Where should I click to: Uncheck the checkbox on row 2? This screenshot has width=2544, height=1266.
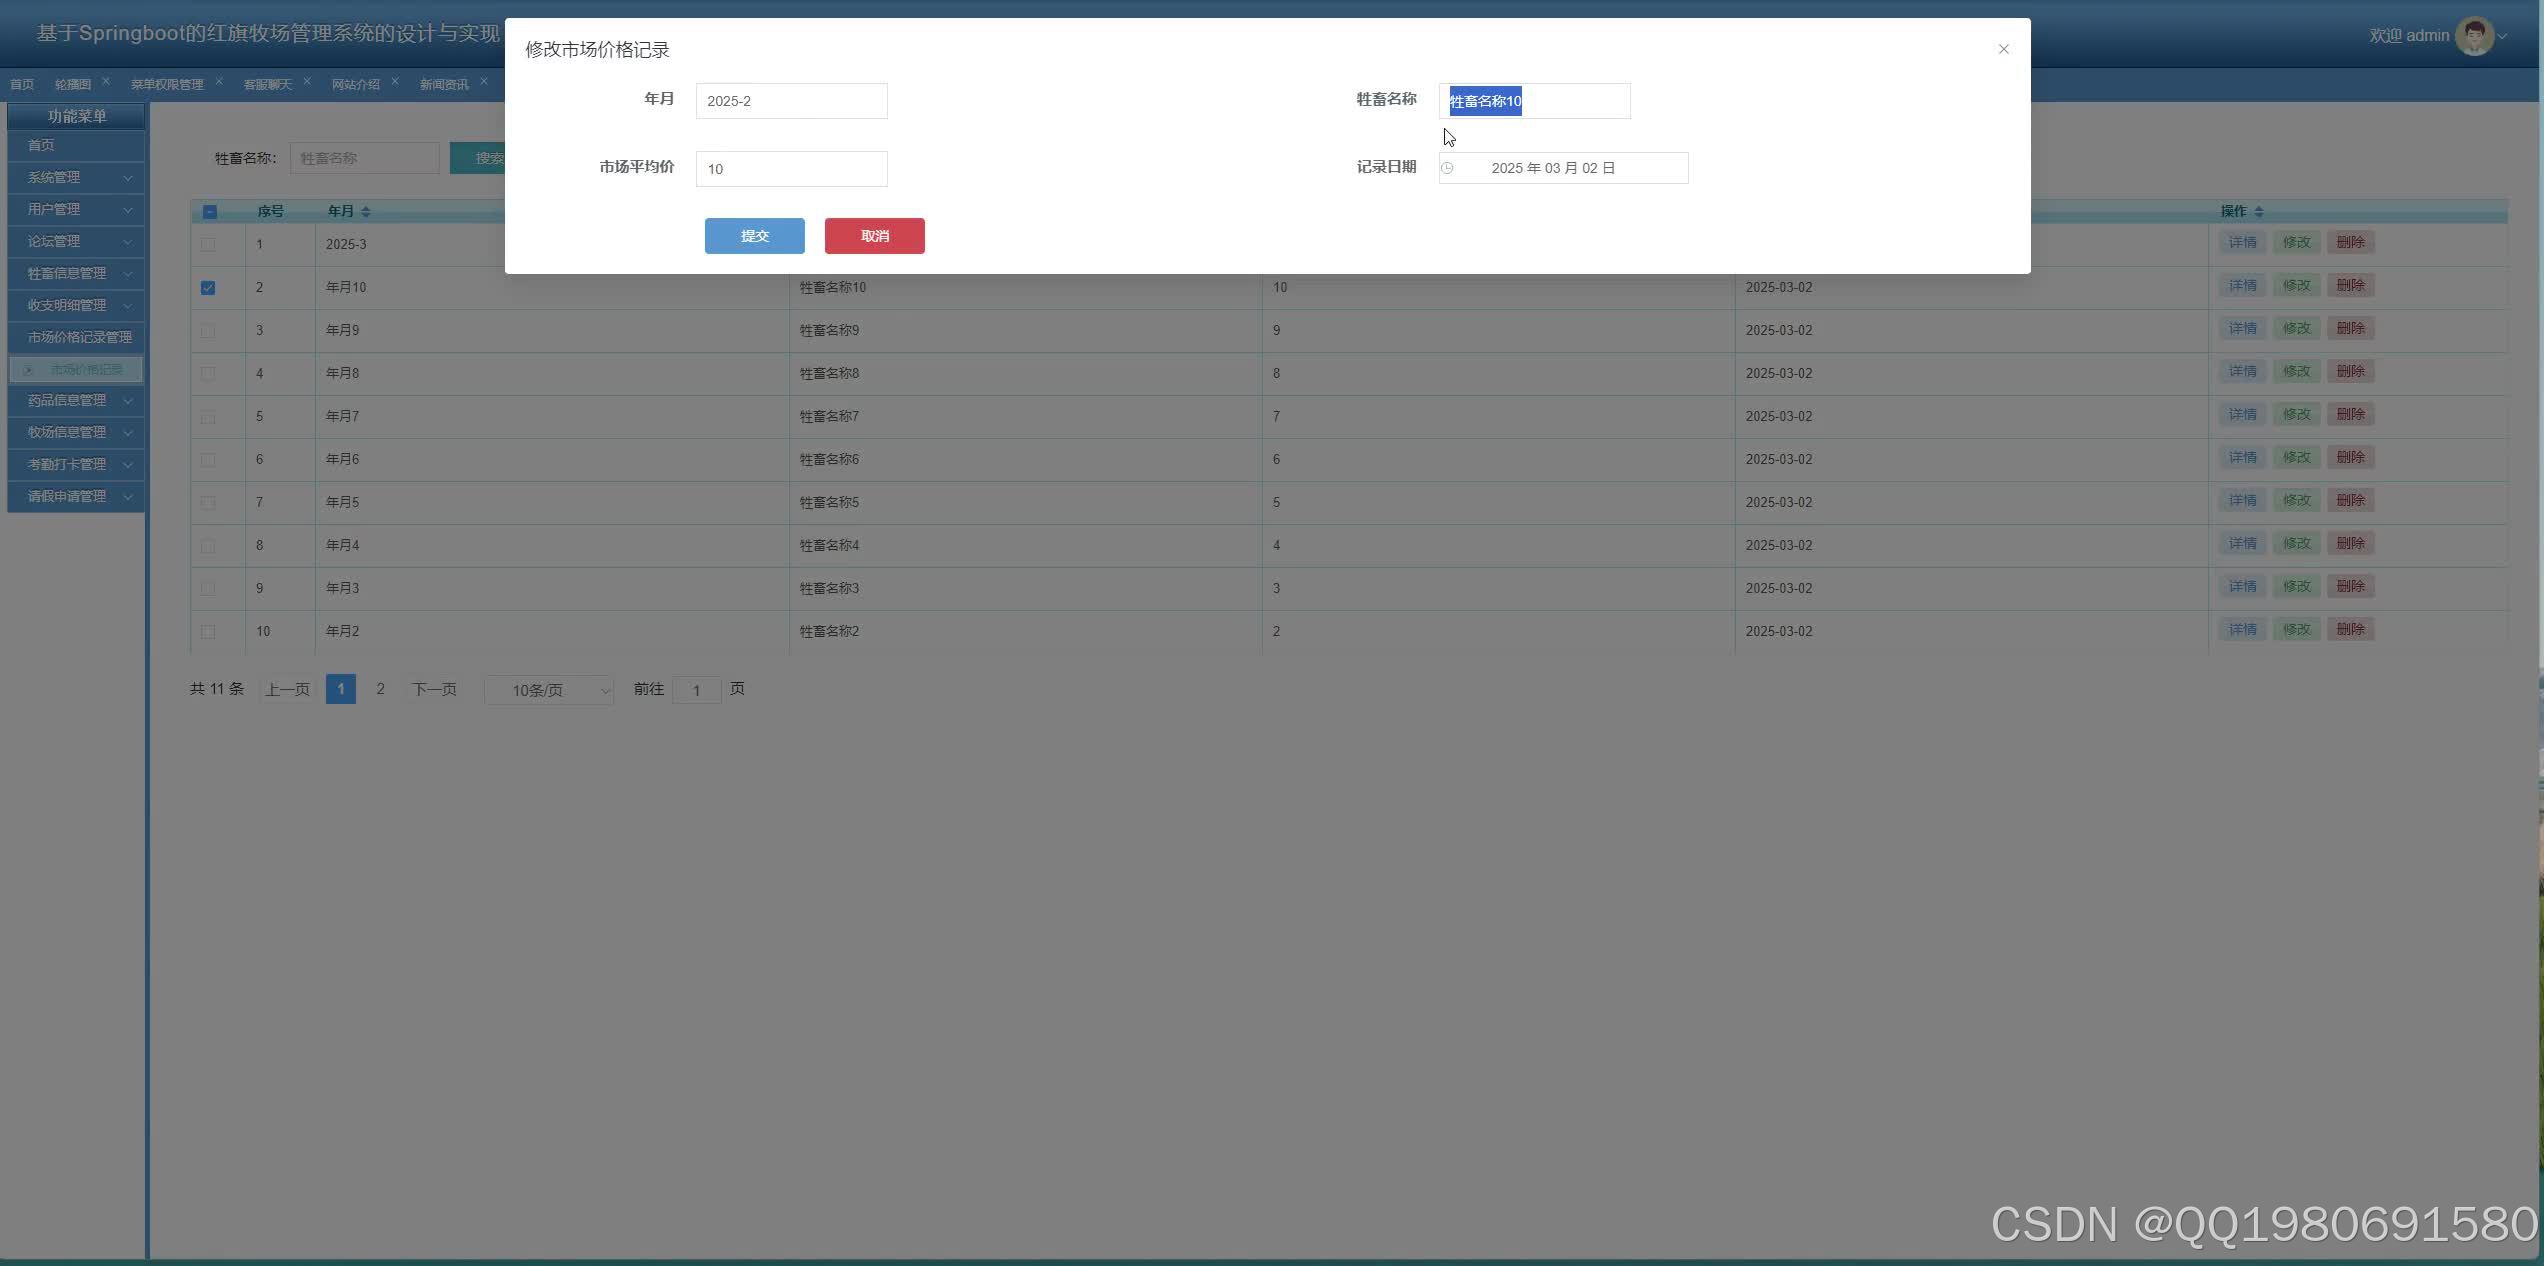[208, 288]
